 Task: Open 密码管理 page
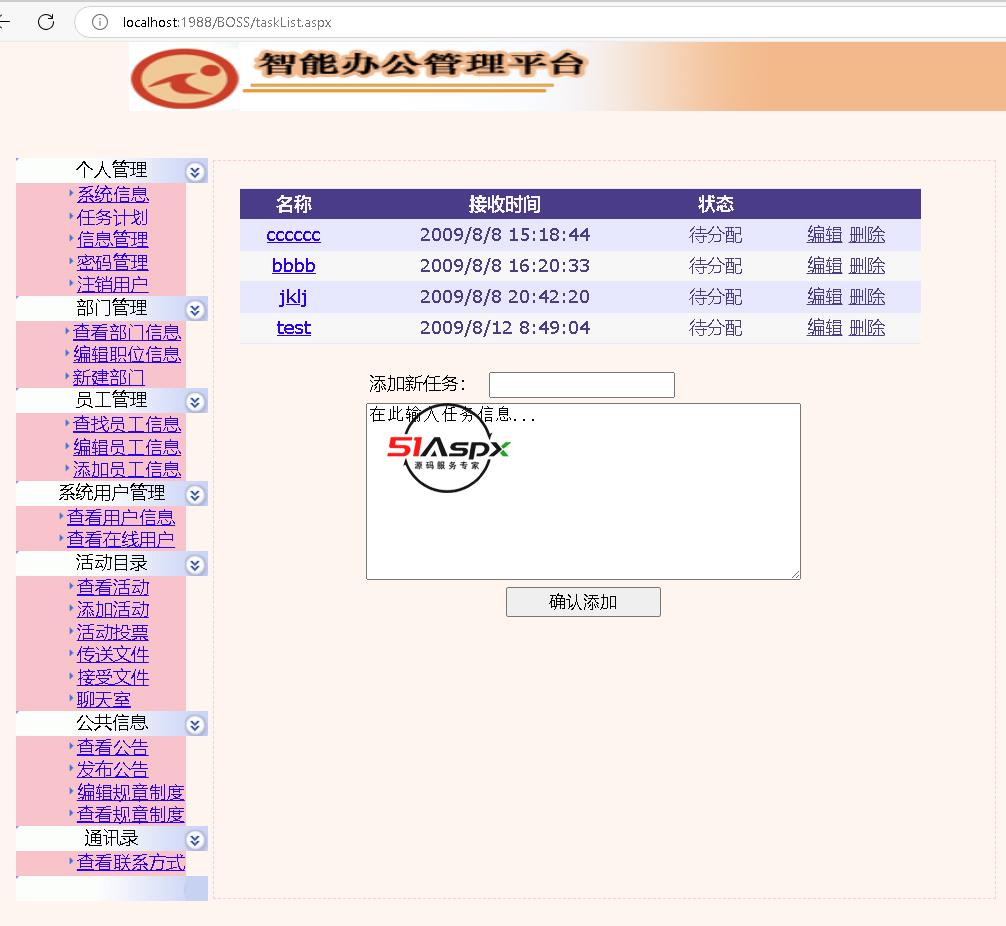click(x=113, y=262)
